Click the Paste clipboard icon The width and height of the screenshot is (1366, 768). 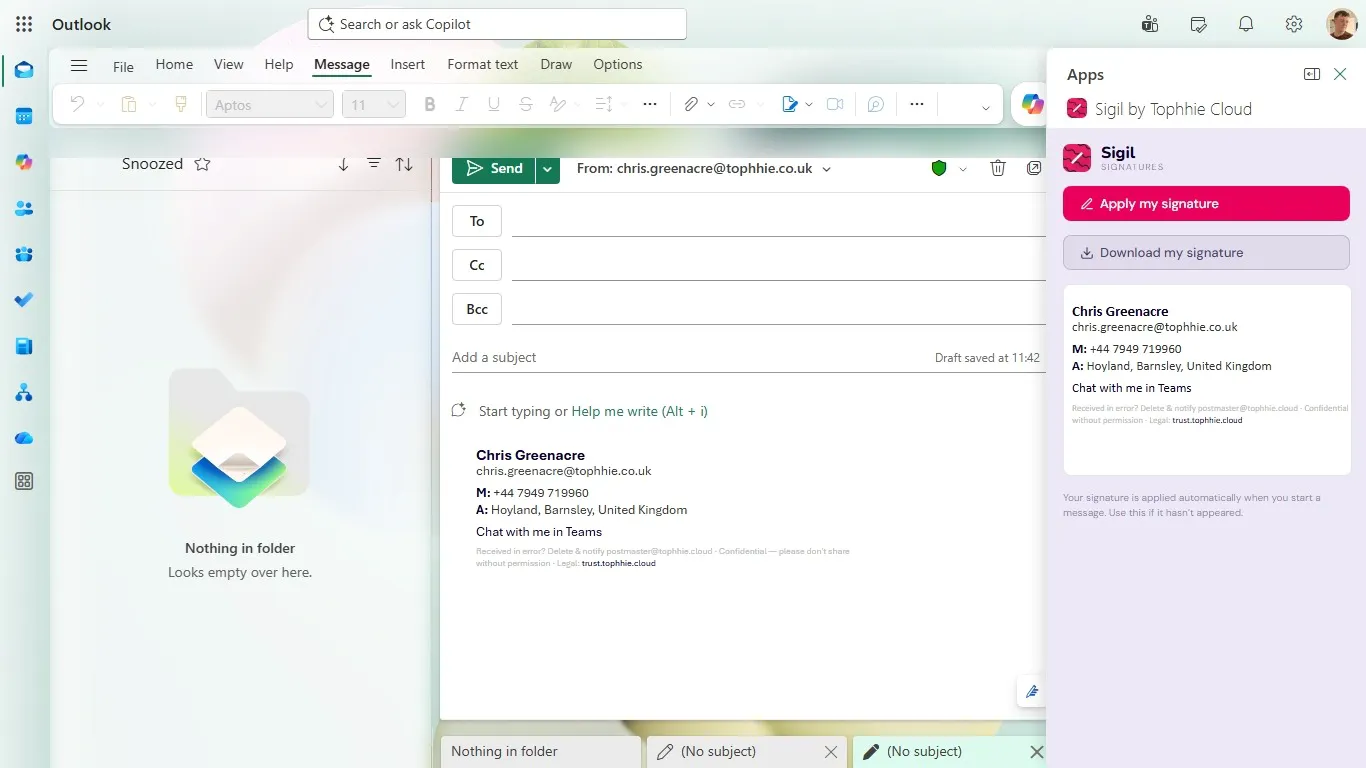pyautogui.click(x=129, y=104)
